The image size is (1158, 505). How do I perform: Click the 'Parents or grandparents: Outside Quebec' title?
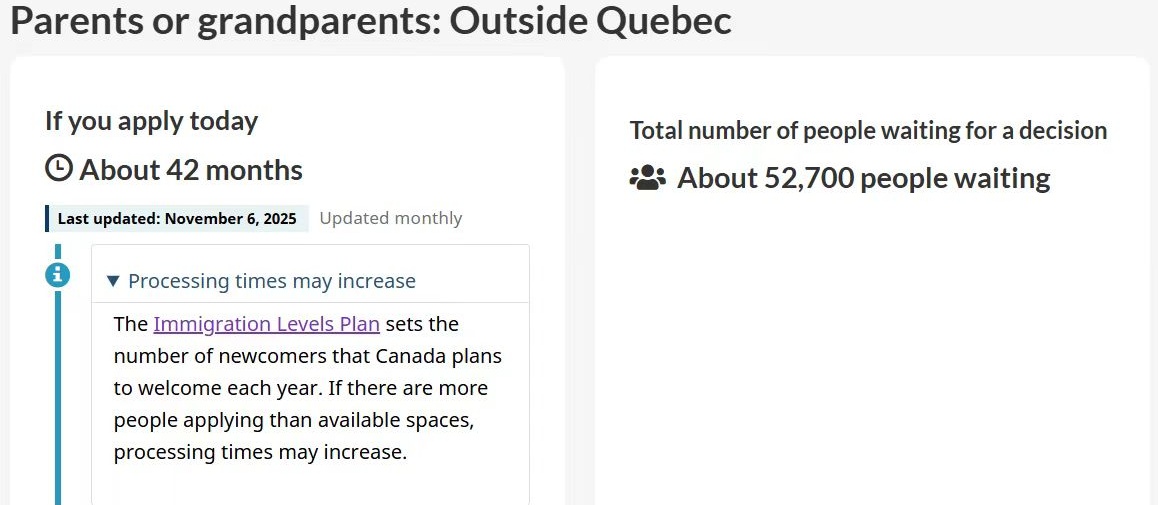(371, 20)
